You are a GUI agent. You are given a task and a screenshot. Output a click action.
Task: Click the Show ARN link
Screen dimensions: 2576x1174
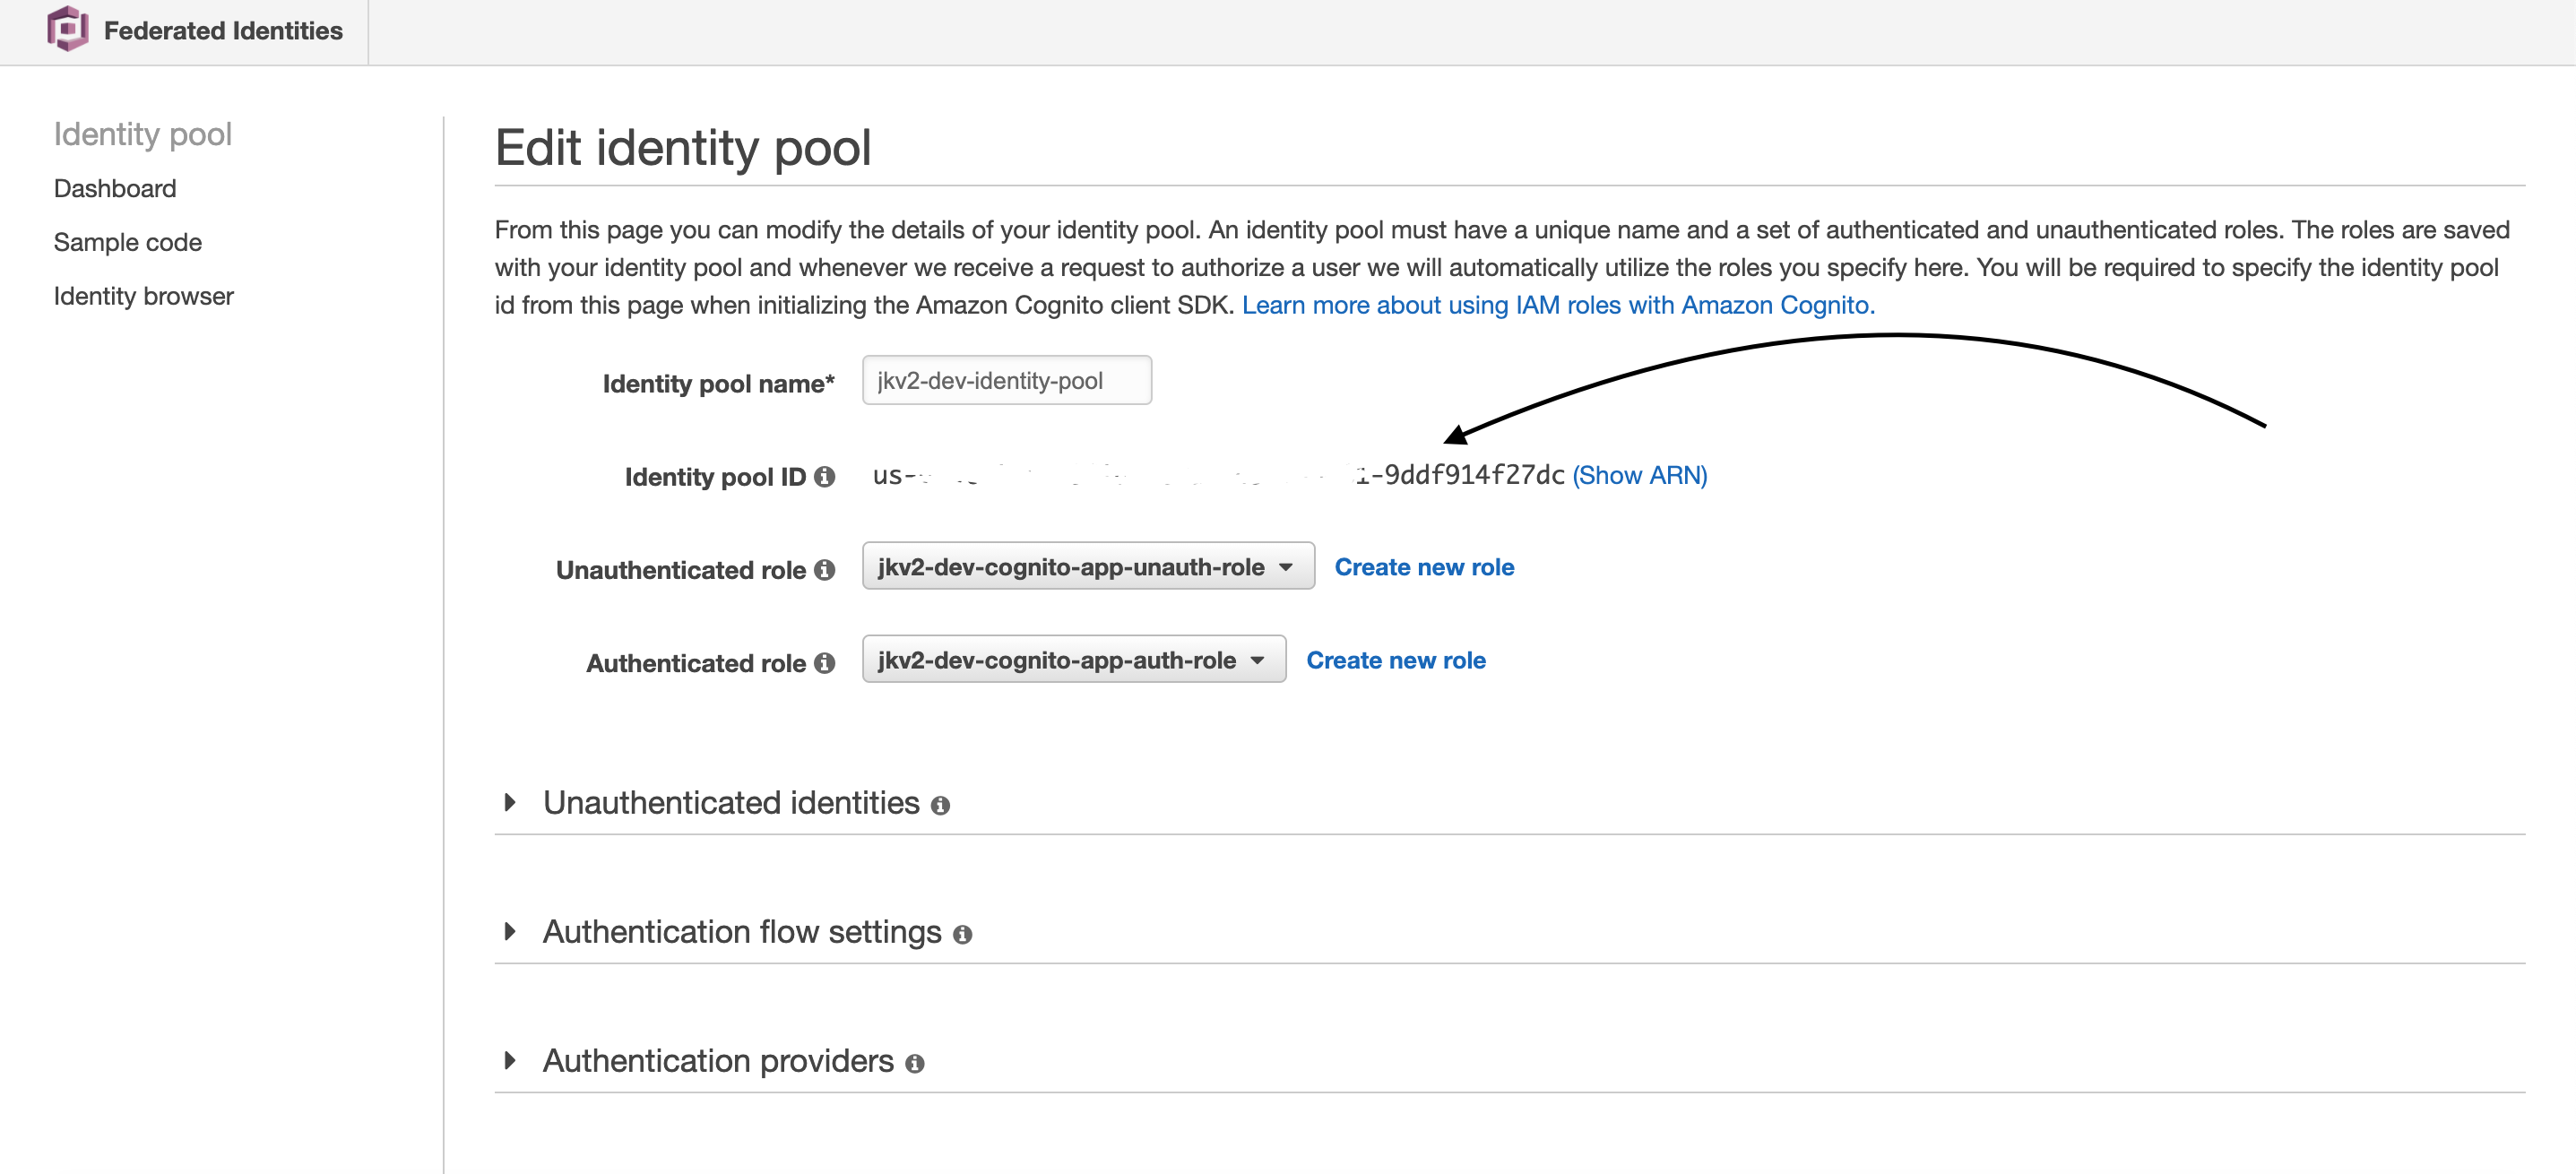tap(1639, 475)
